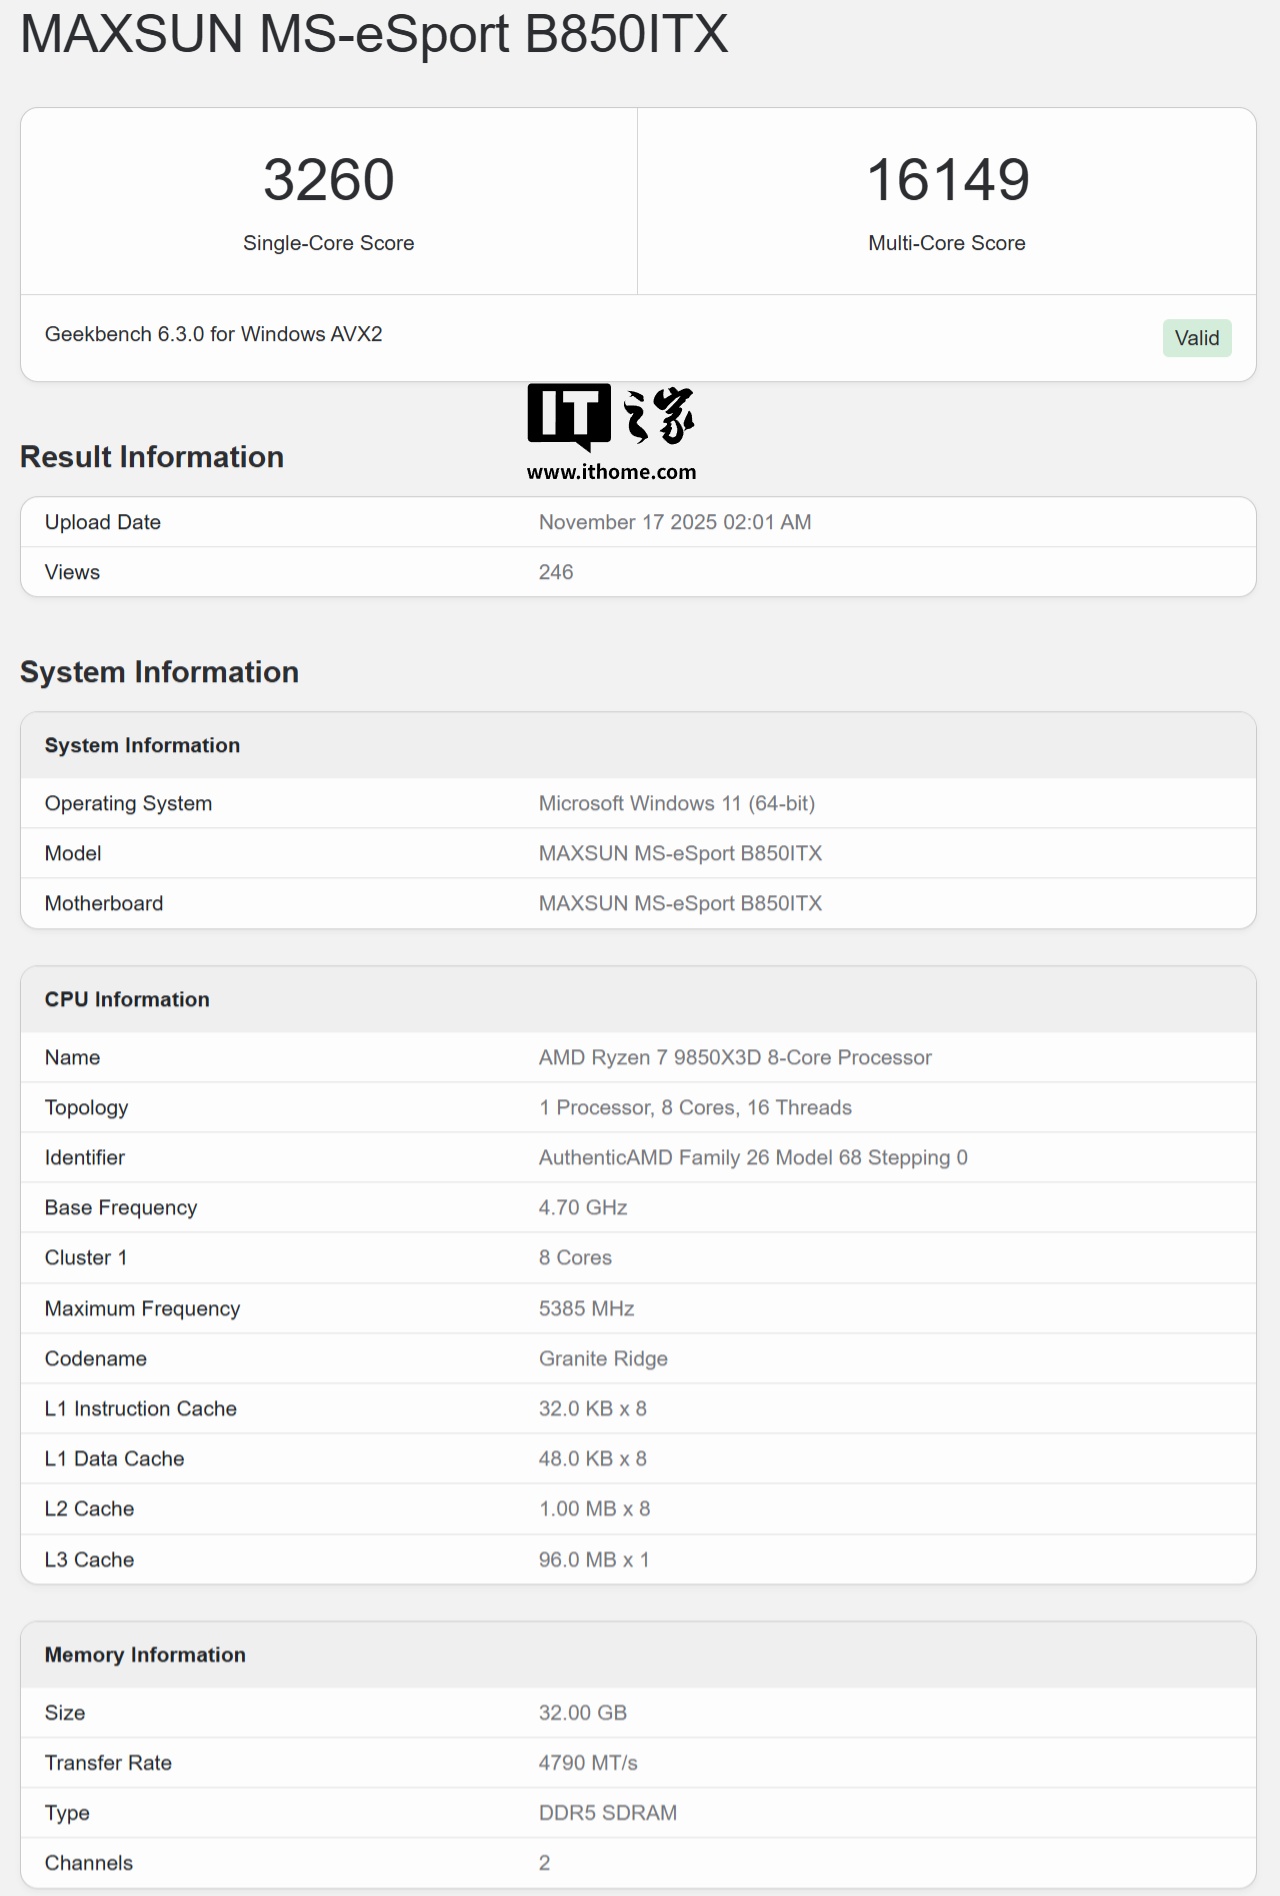Select the AuthenticAMD Family 26 Model 68 value
The width and height of the screenshot is (1280, 1896).
coord(753,1157)
